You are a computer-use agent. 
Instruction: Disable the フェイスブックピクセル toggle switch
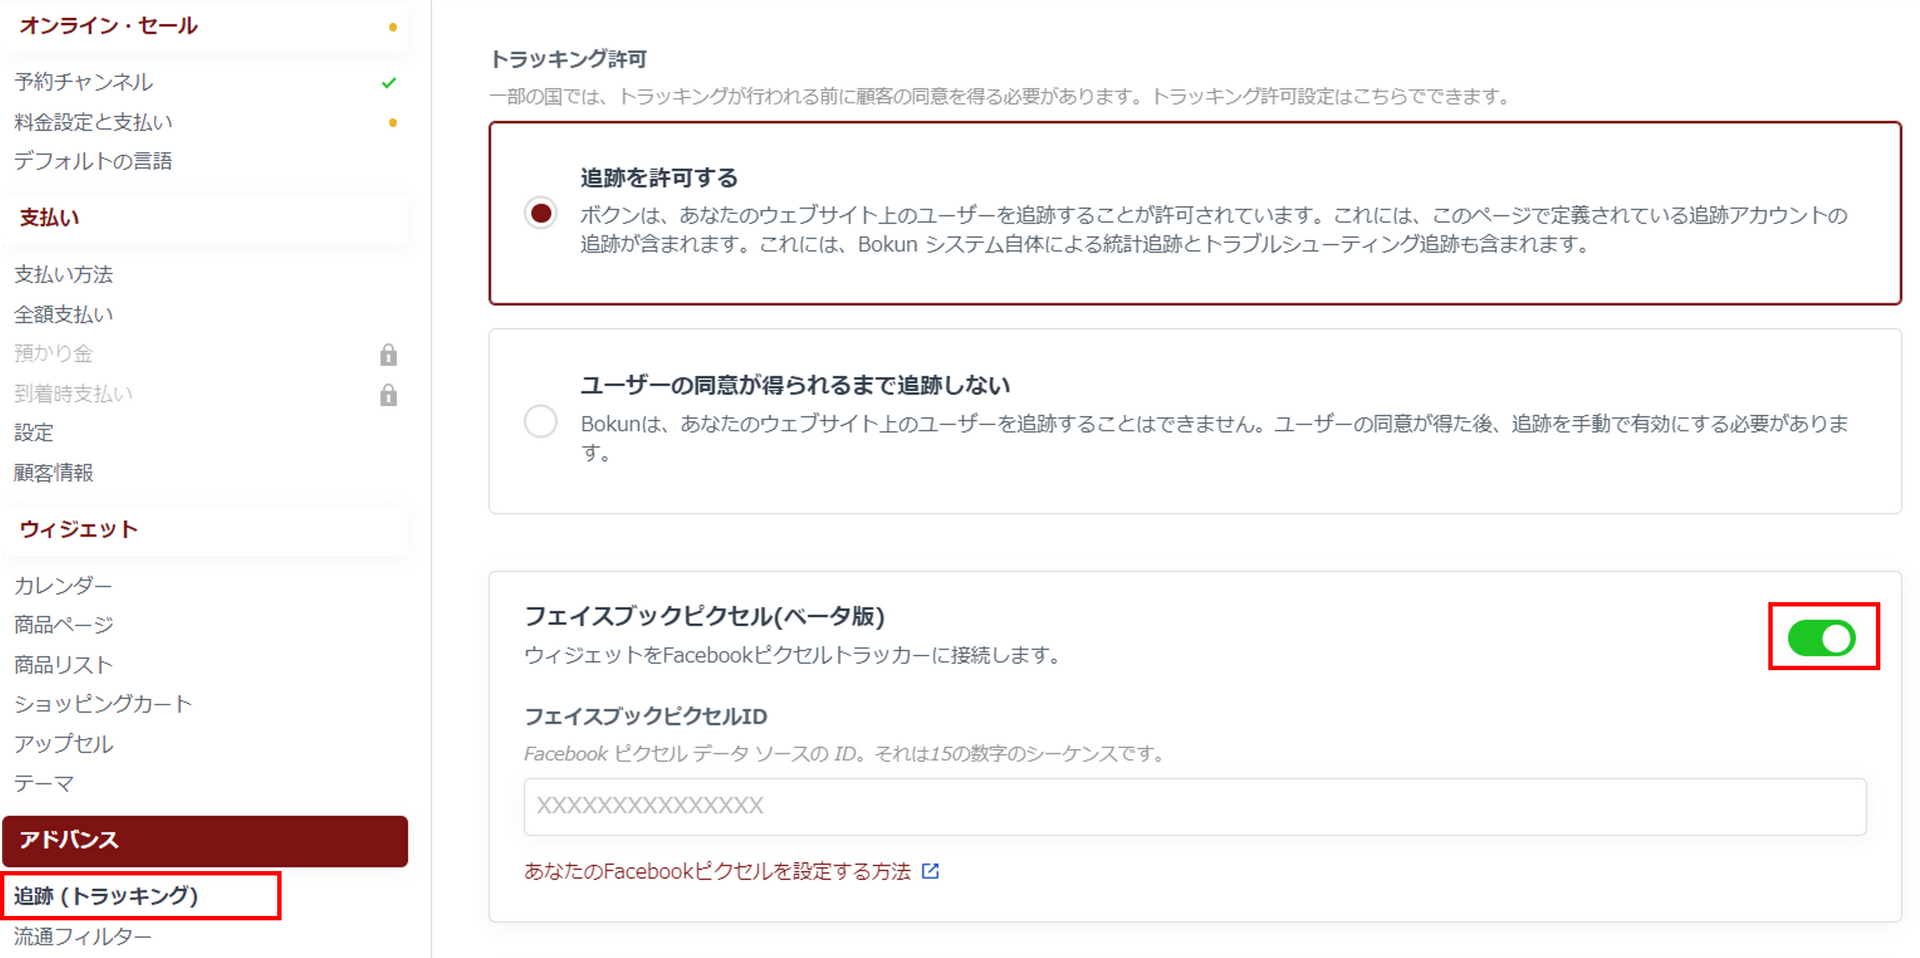[1821, 638]
